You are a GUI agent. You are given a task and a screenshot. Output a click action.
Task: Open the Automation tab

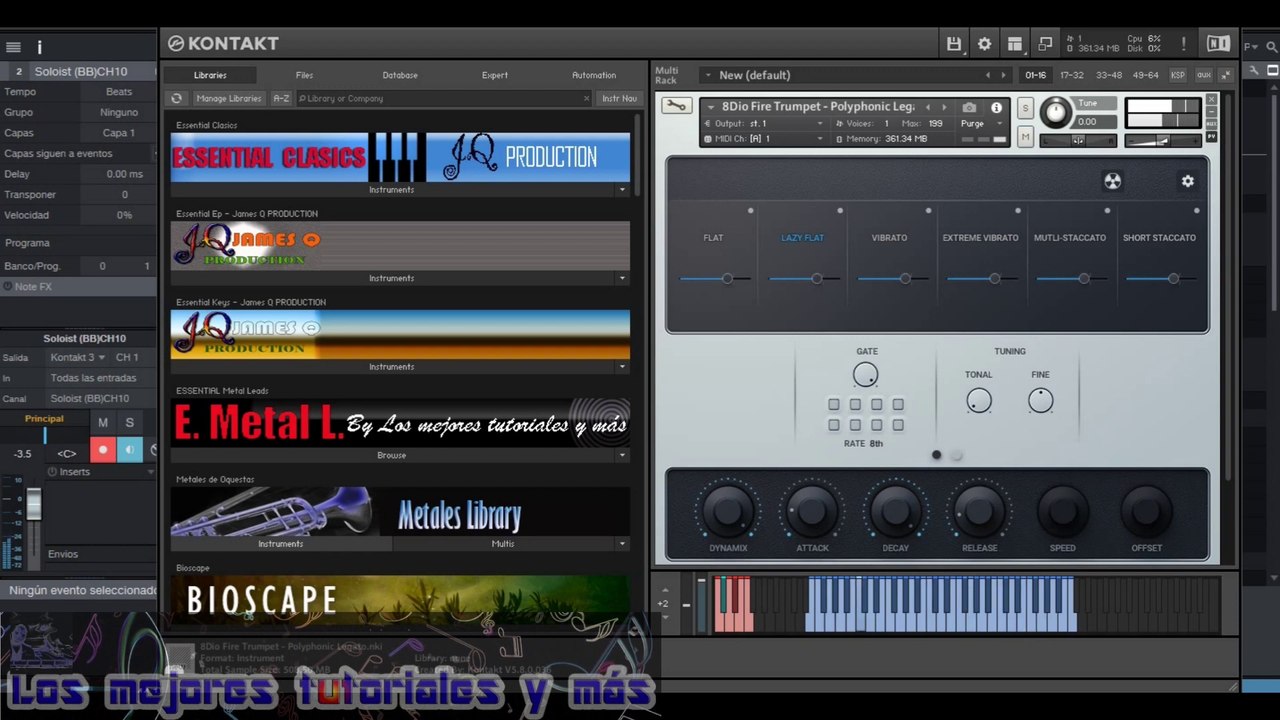[x=594, y=75]
